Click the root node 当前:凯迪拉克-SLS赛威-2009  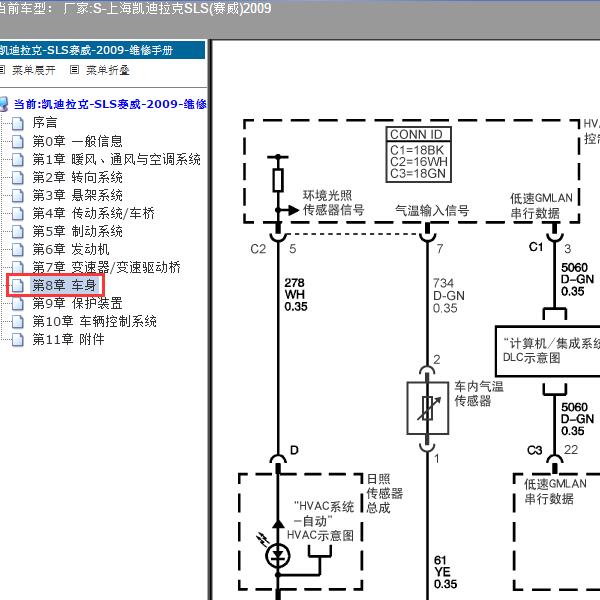[x=110, y=104]
